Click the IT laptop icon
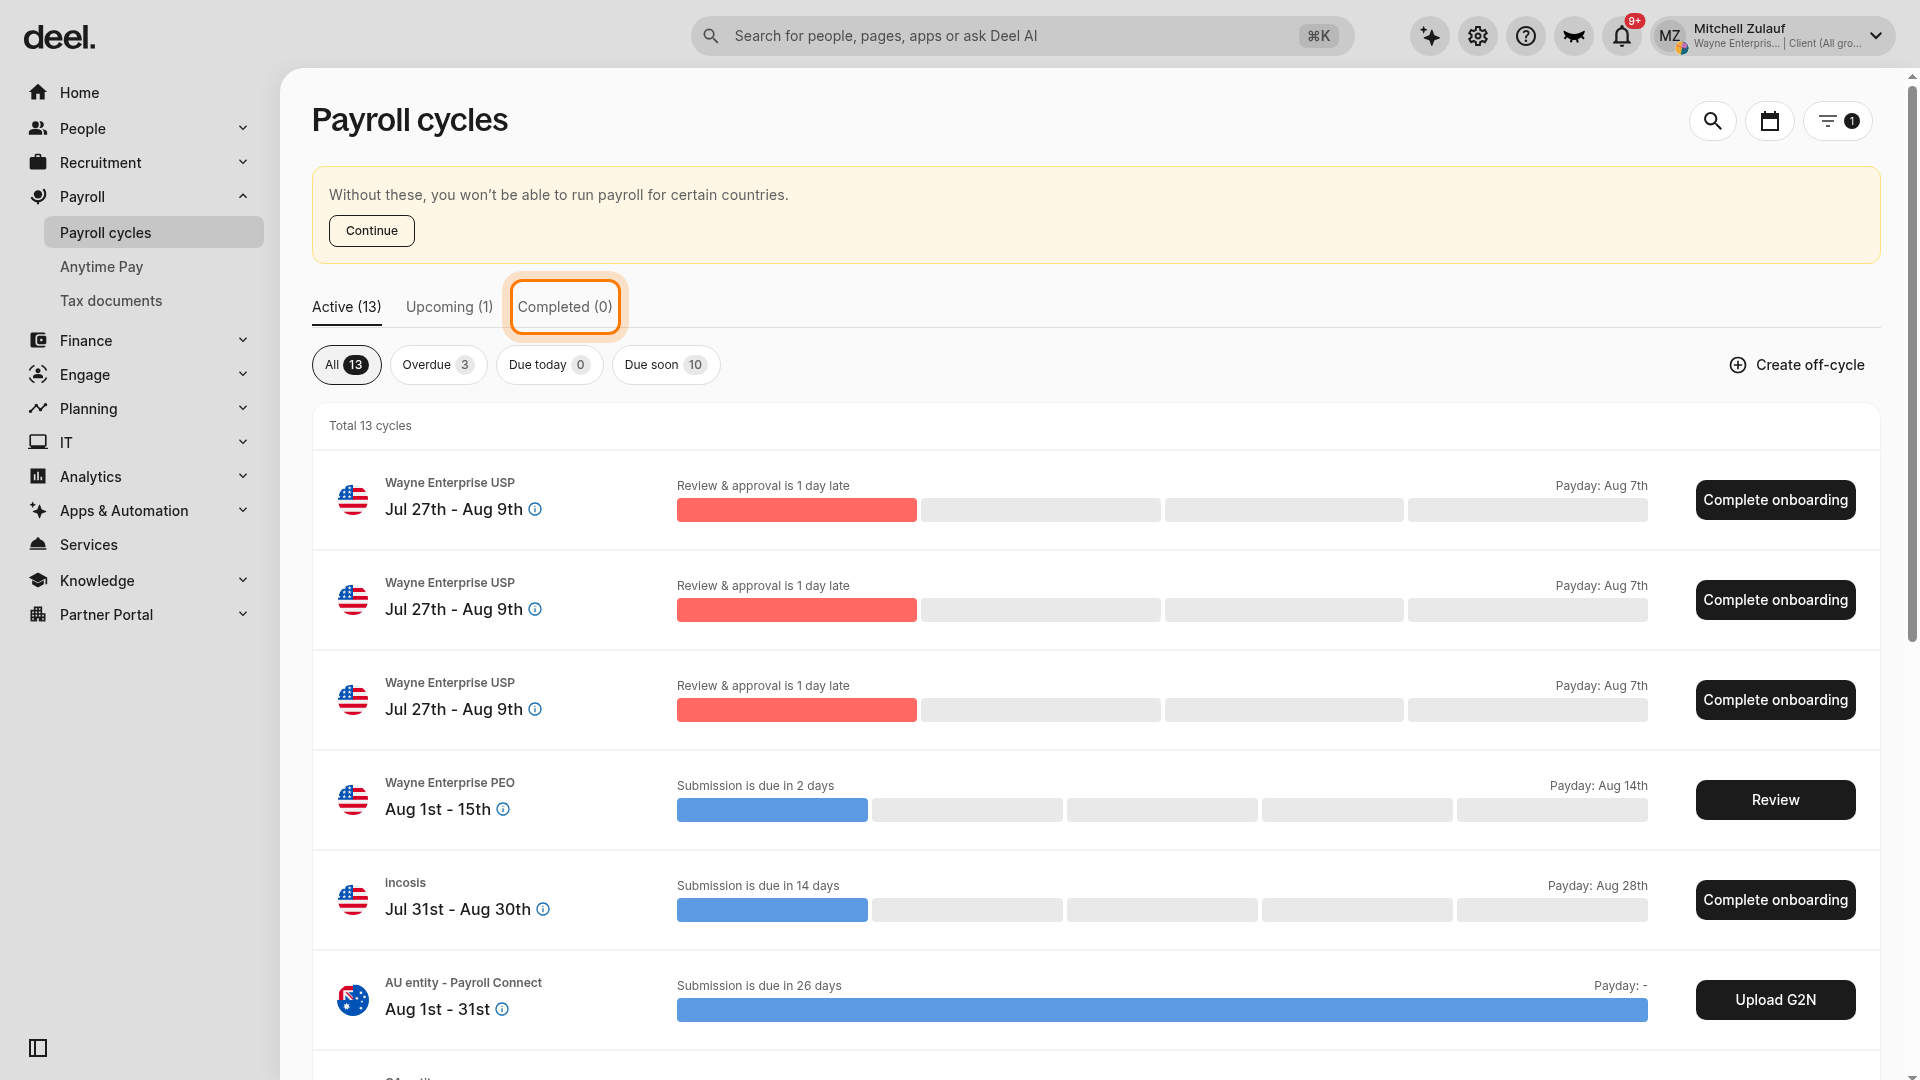 pyautogui.click(x=38, y=443)
